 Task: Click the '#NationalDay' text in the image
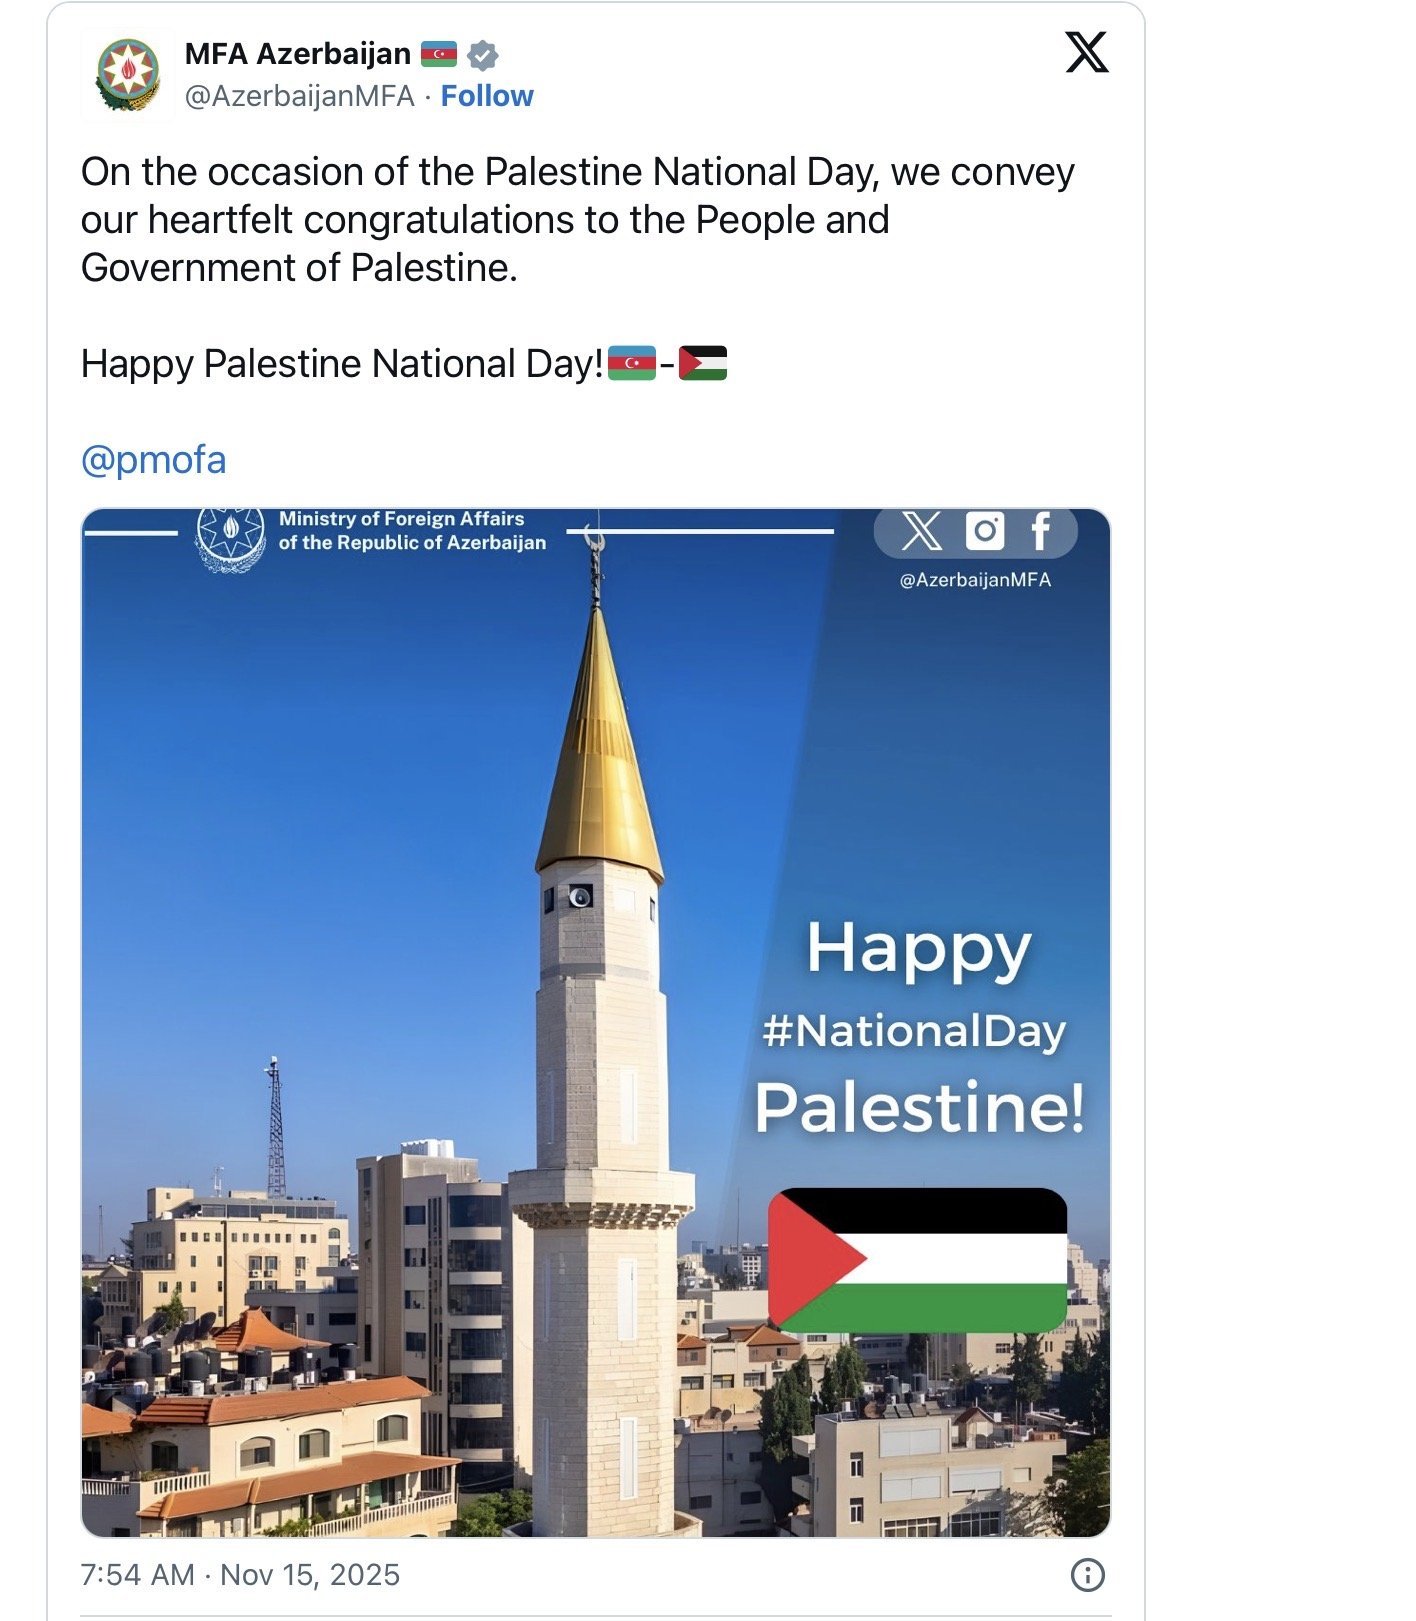(914, 1031)
